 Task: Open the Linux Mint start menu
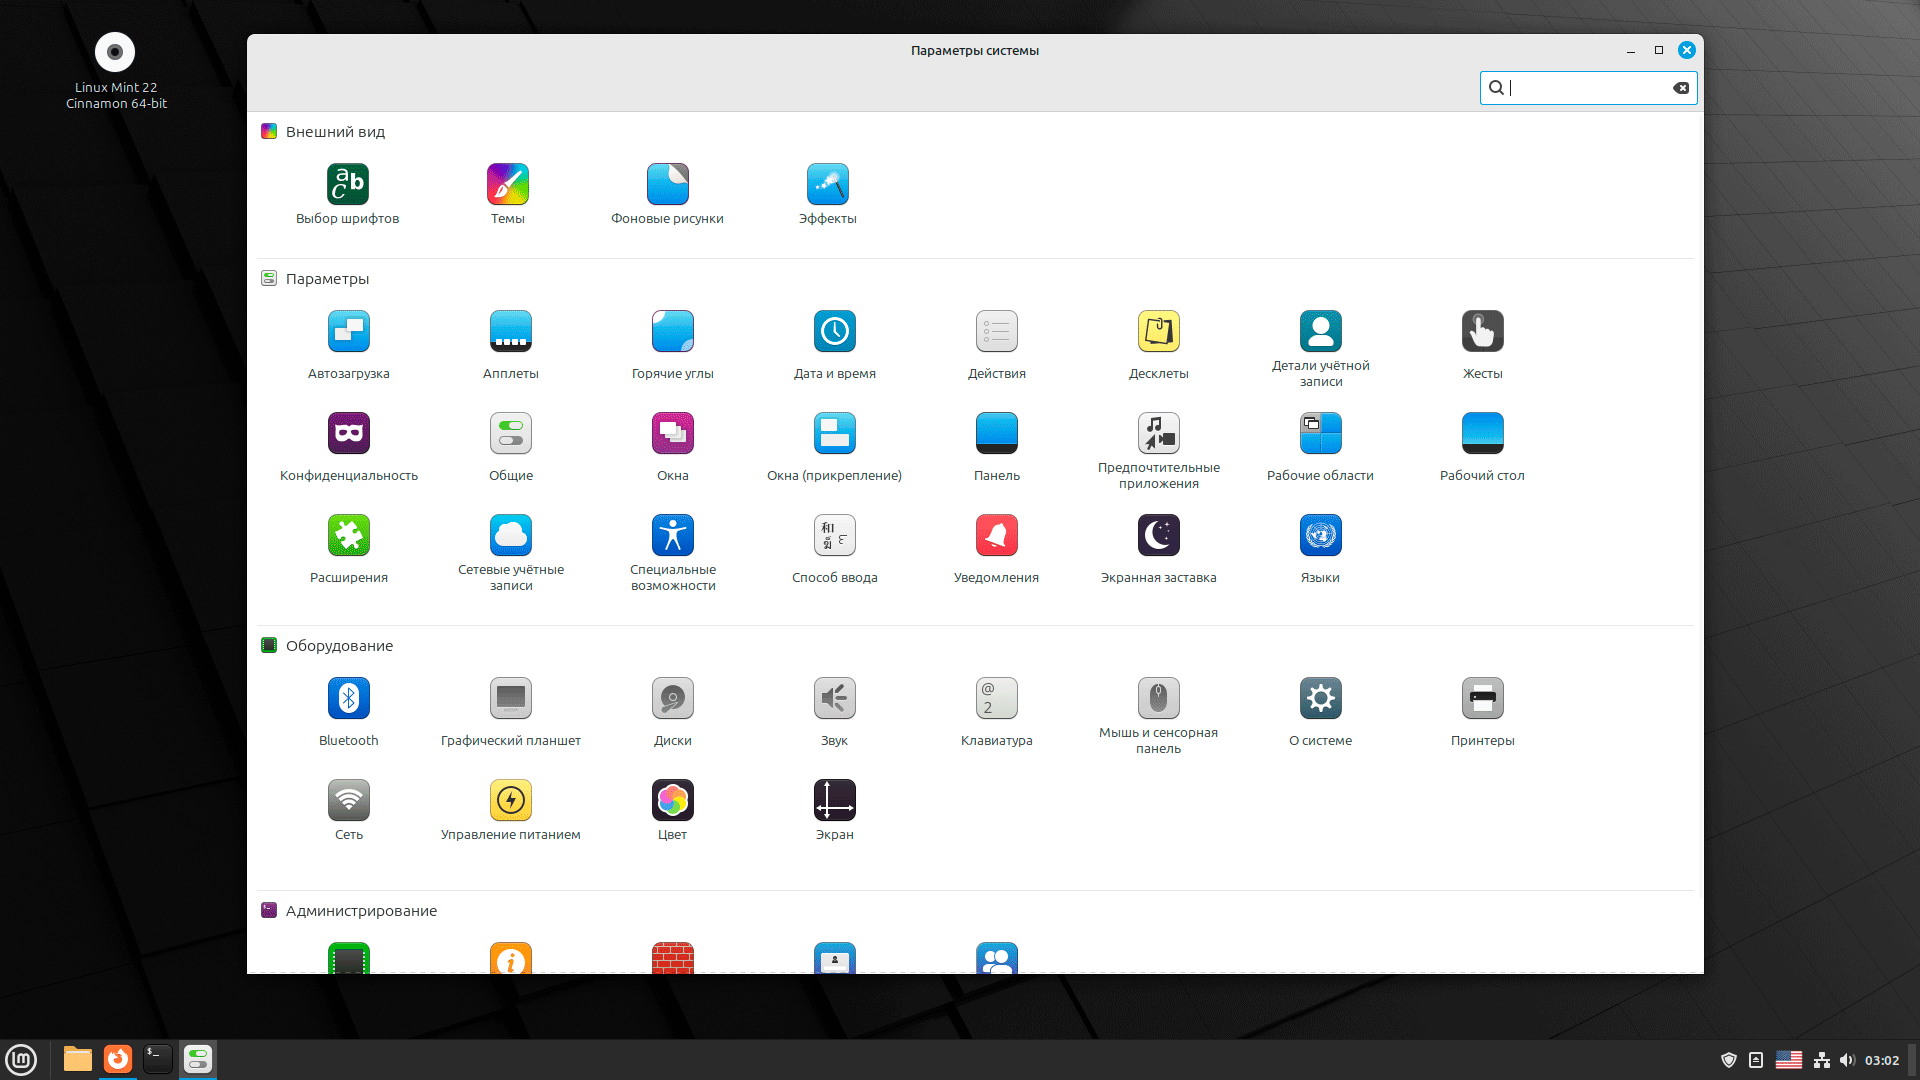[x=21, y=1059]
